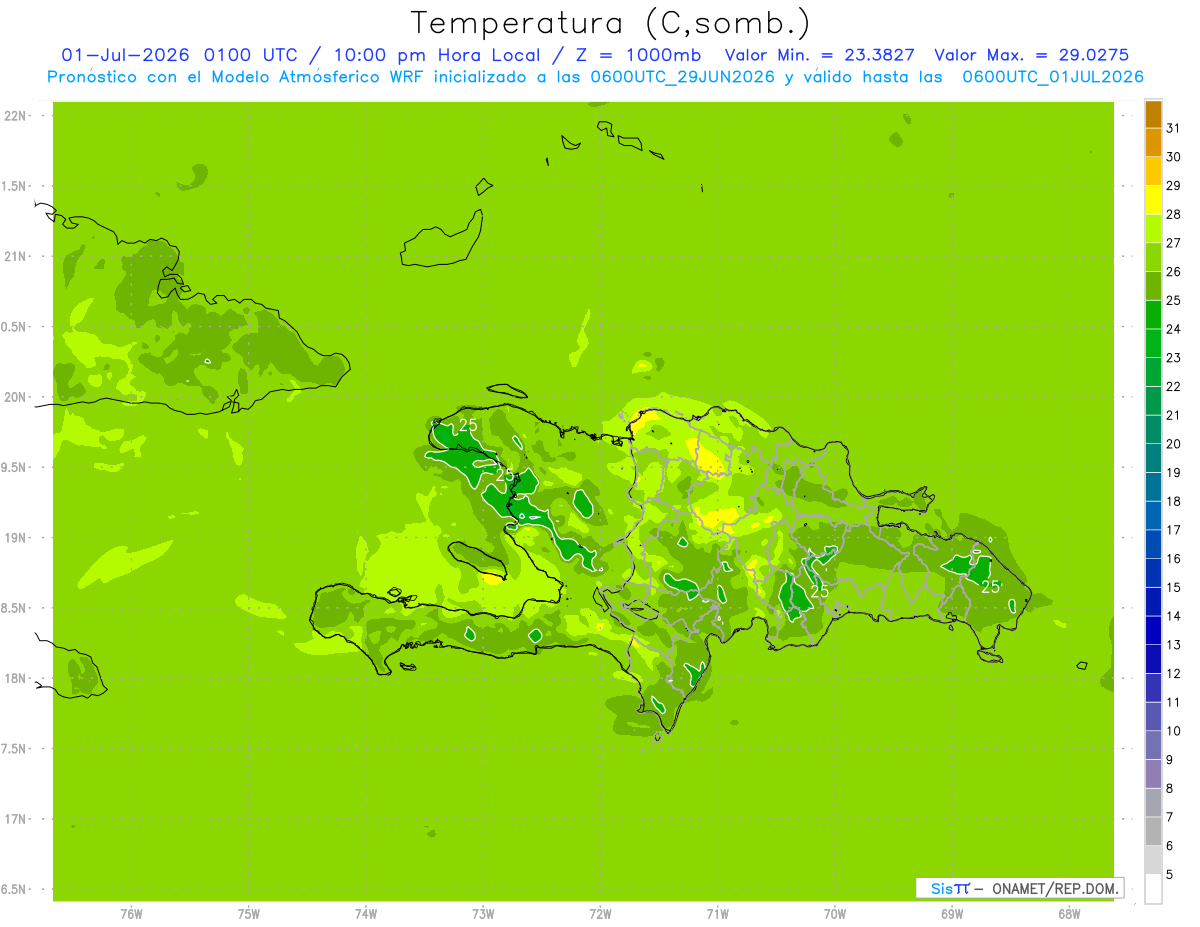Click the "75W" longitude axis label
This screenshot has height=927, width=1200.
pos(249,914)
